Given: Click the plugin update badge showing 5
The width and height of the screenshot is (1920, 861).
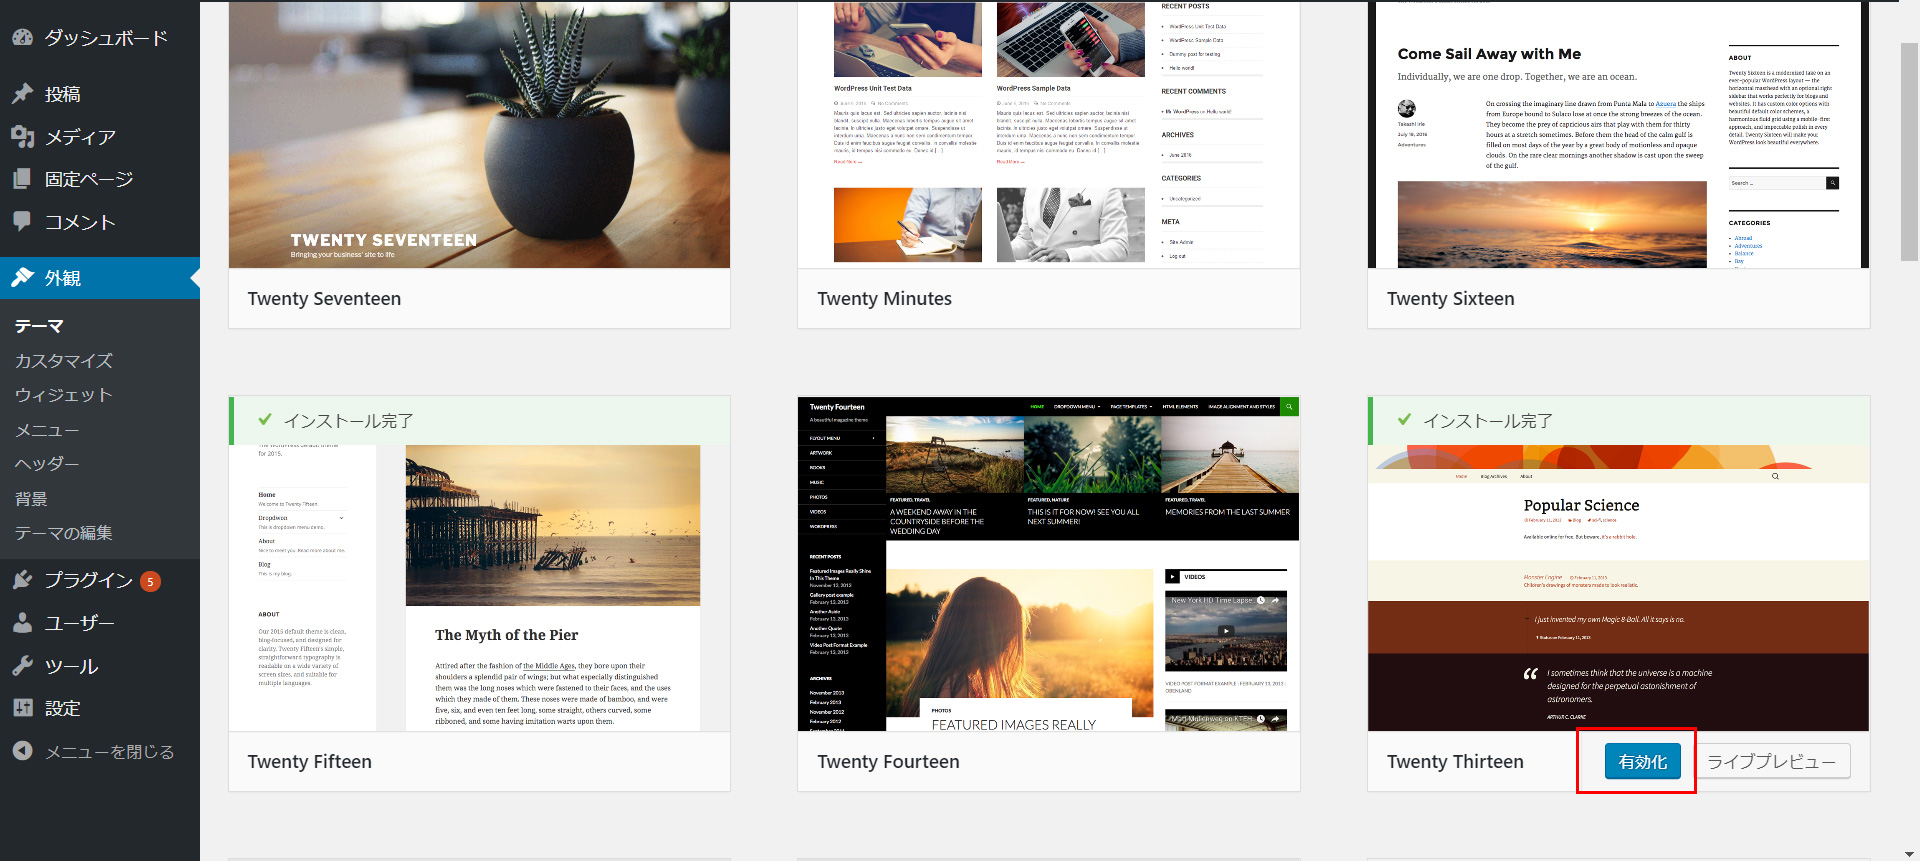Looking at the screenshot, I should [150, 581].
